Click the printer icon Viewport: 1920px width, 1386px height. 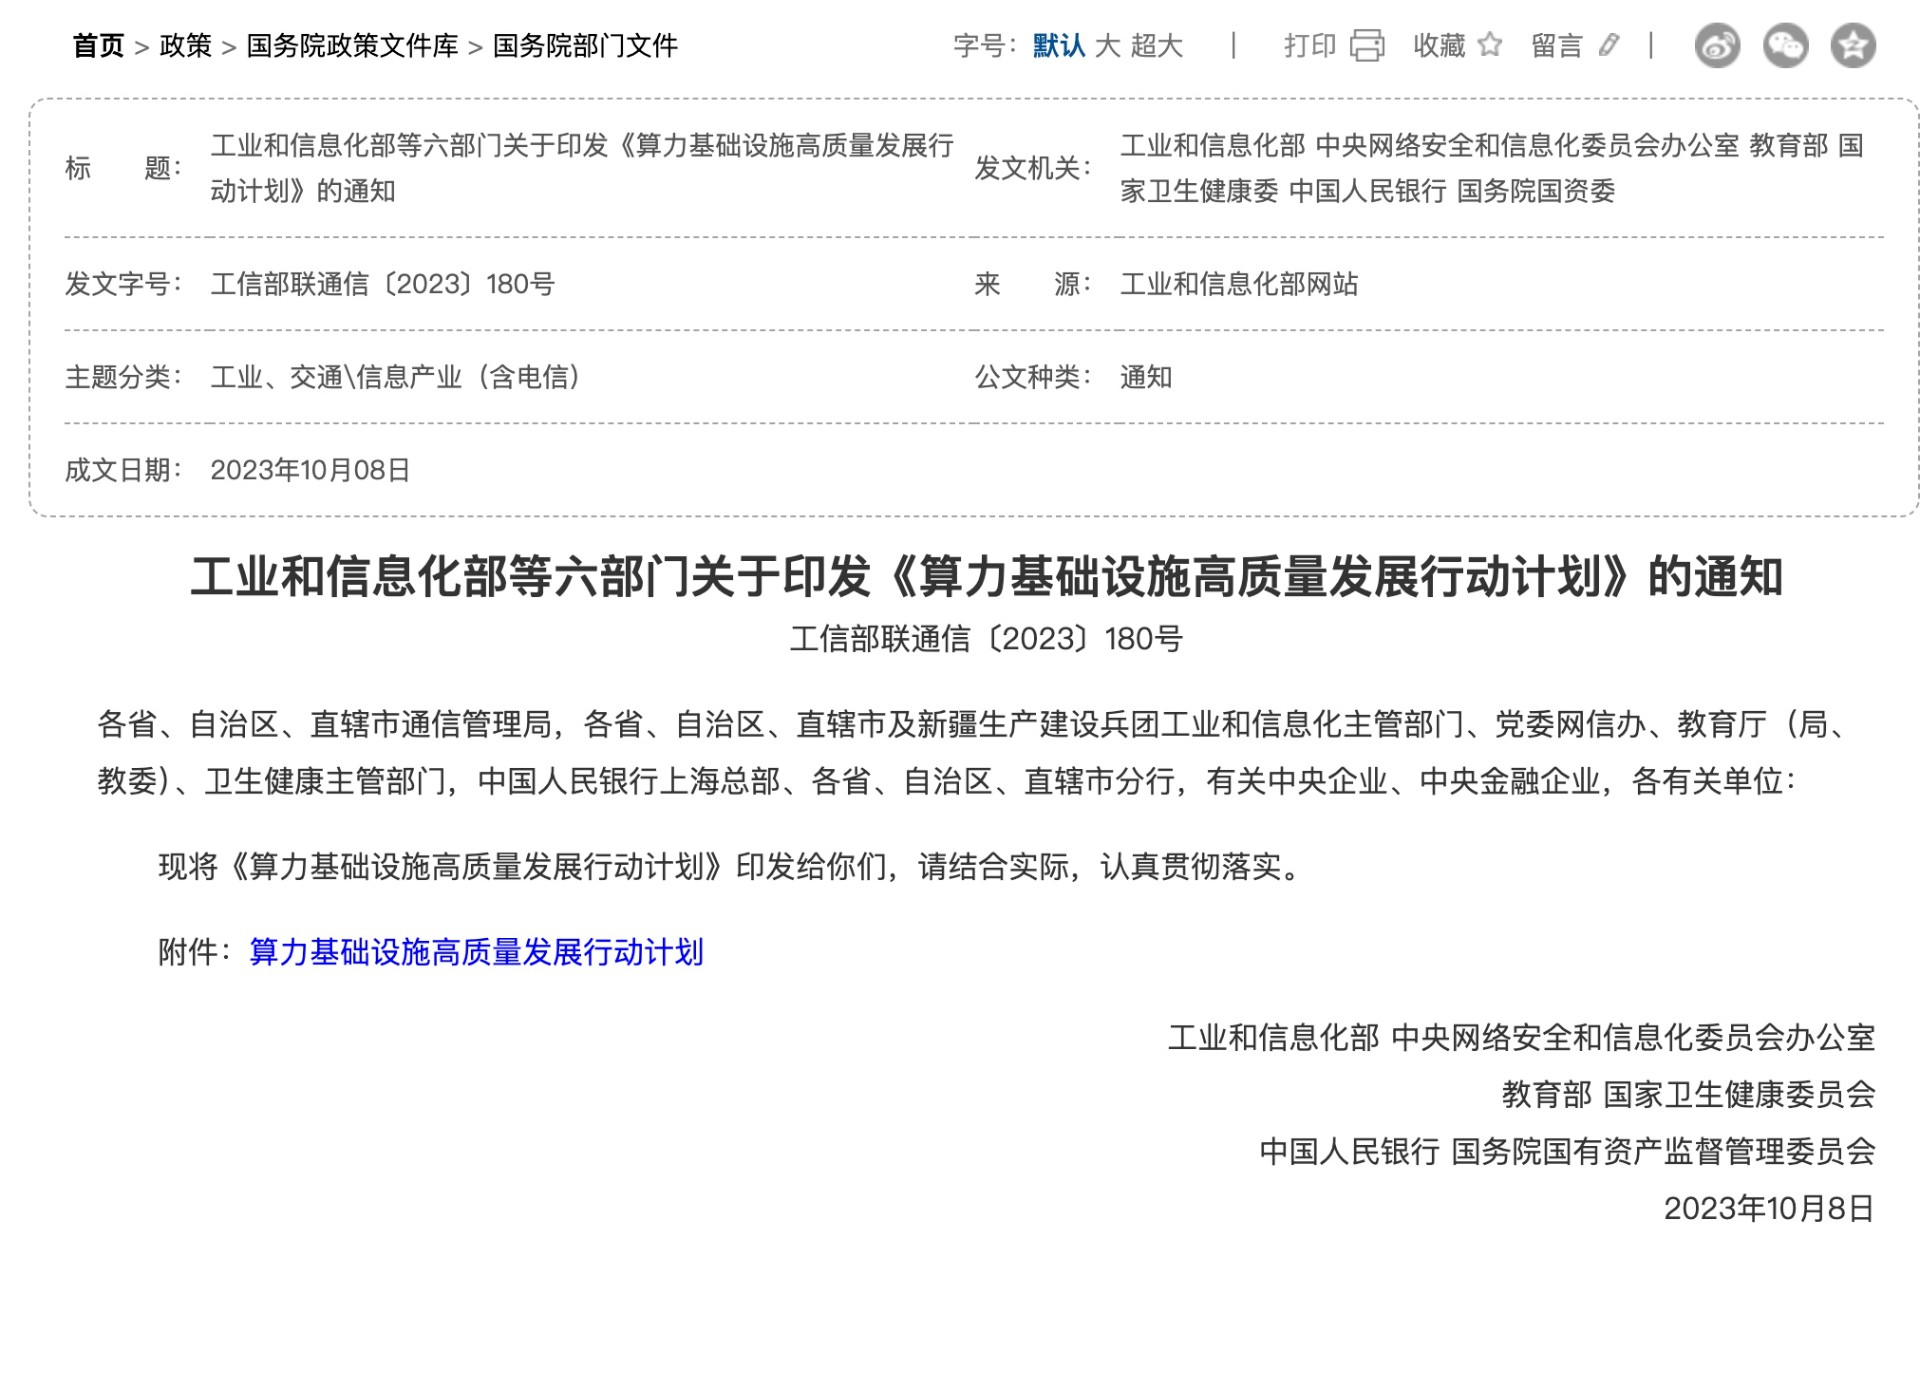pyautogui.click(x=1367, y=45)
